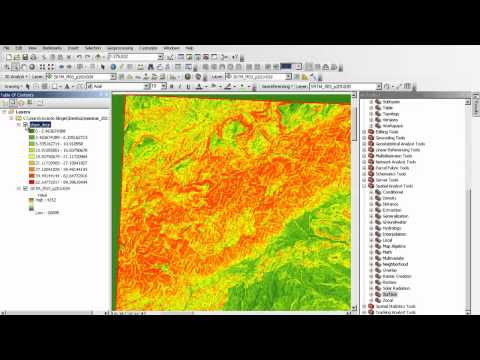The height and width of the screenshot is (360, 480).
Task: Click the Save icon in standard toolbar
Action: (25, 57)
